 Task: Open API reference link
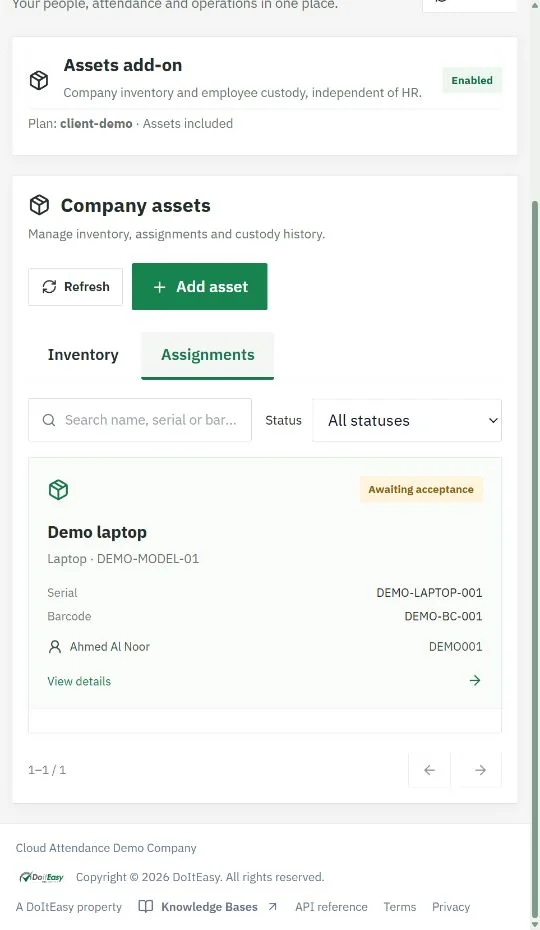click(331, 906)
